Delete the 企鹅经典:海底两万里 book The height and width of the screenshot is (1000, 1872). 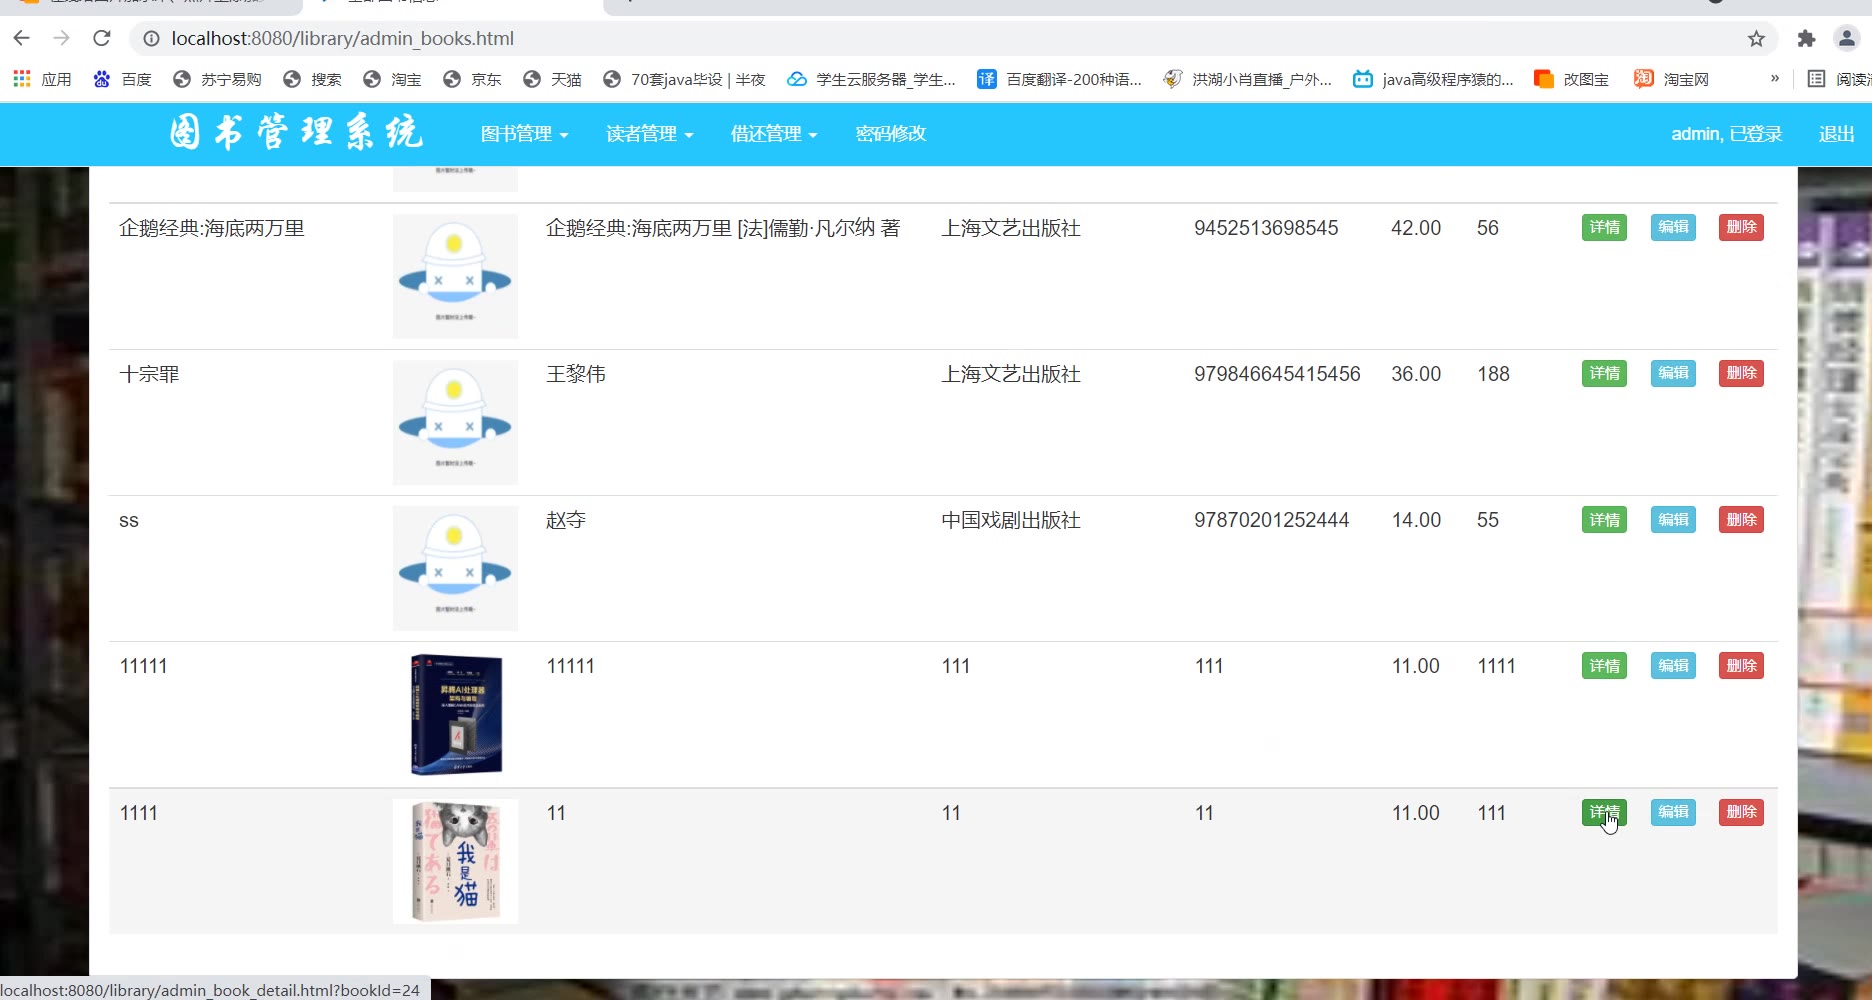pyautogui.click(x=1741, y=227)
